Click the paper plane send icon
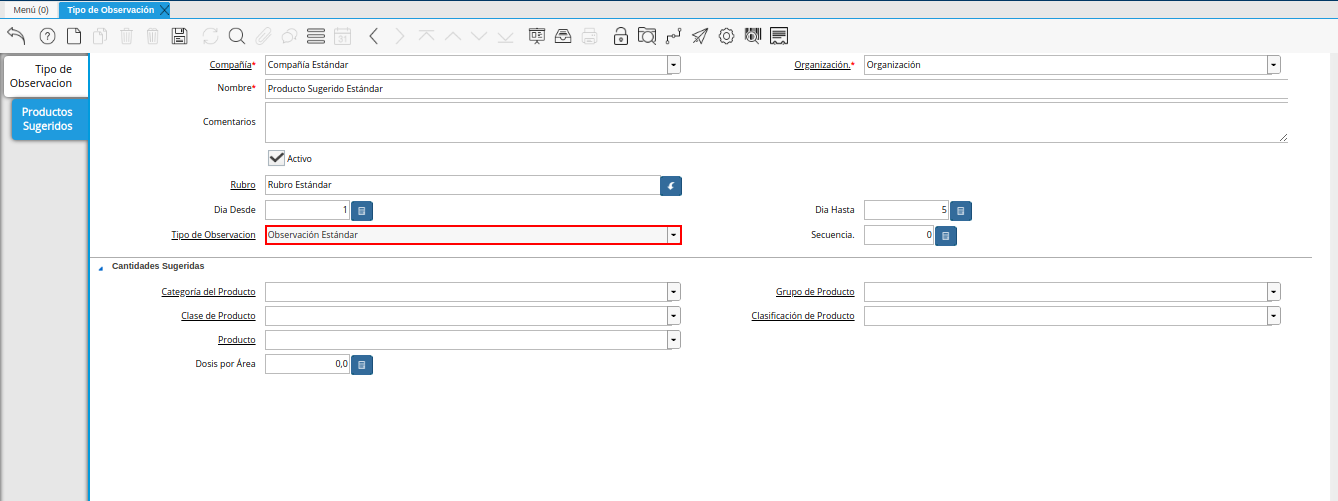Screen dimensions: 1338x501 click(700, 36)
